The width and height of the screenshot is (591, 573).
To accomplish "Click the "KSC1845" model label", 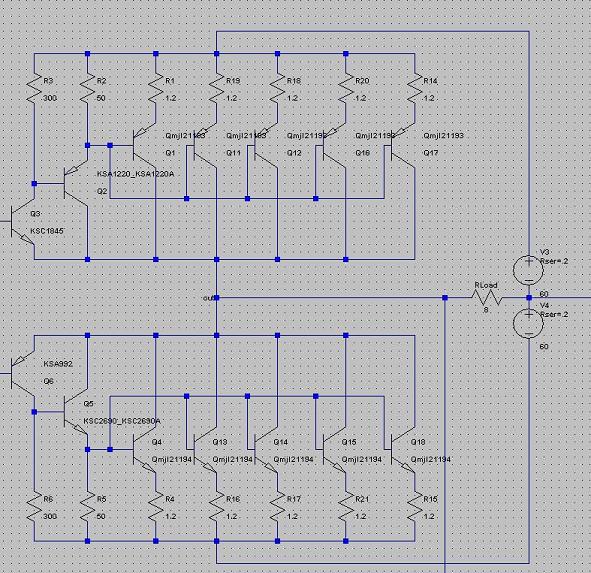I will [47, 231].
